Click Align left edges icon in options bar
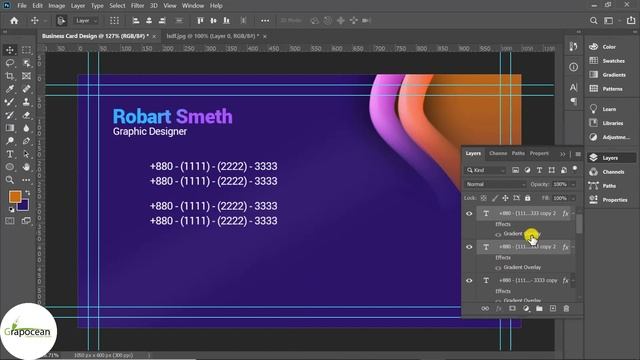Screen dimensions: 640x360 (136, 20)
